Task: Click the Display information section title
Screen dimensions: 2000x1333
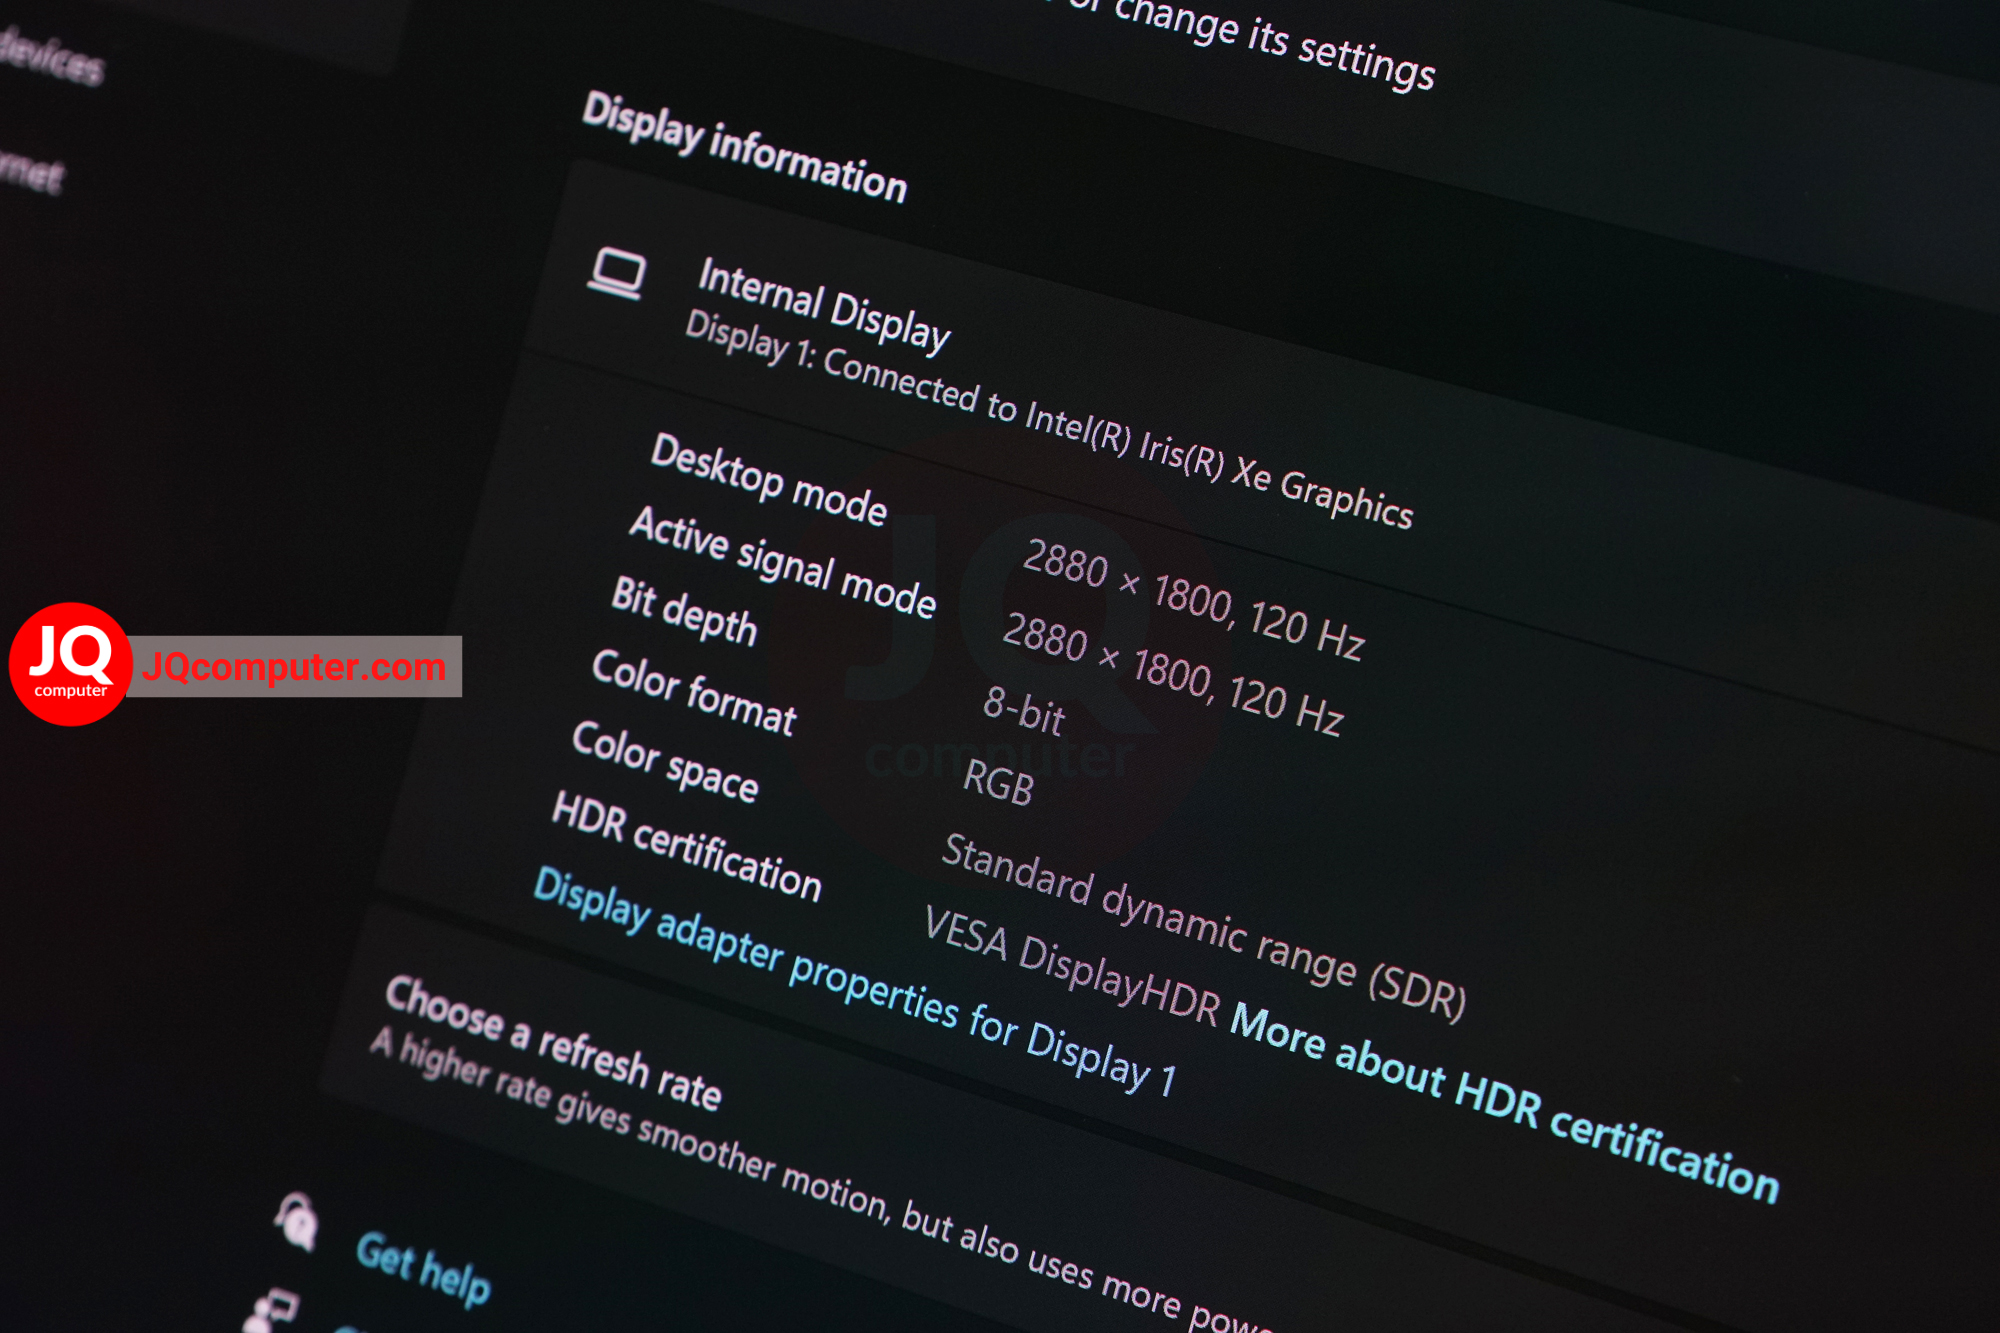Action: [745, 147]
